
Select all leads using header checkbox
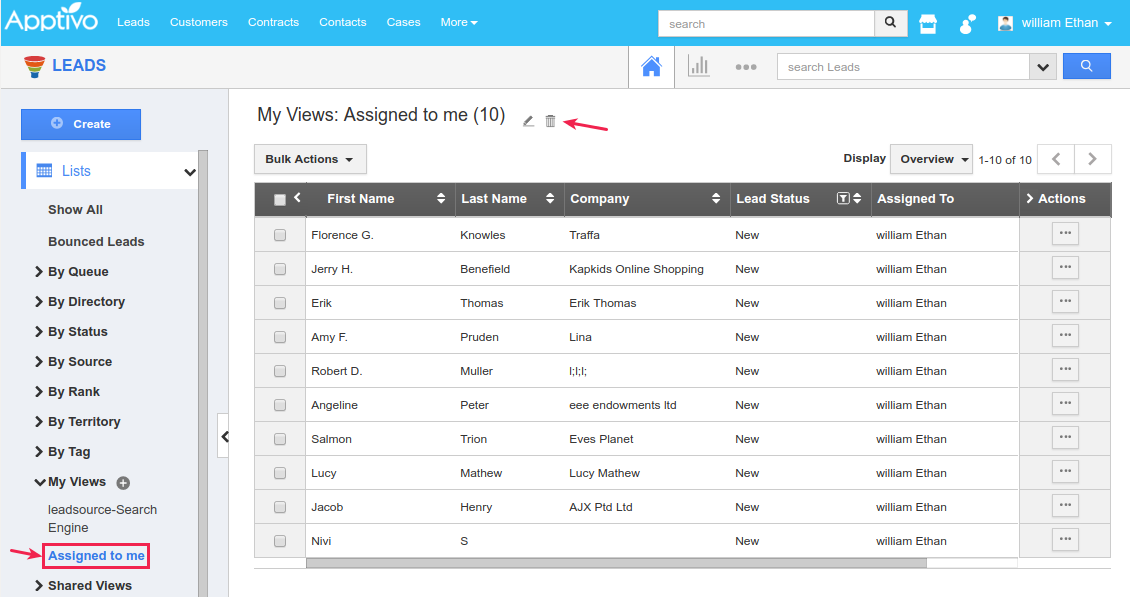tap(280, 200)
